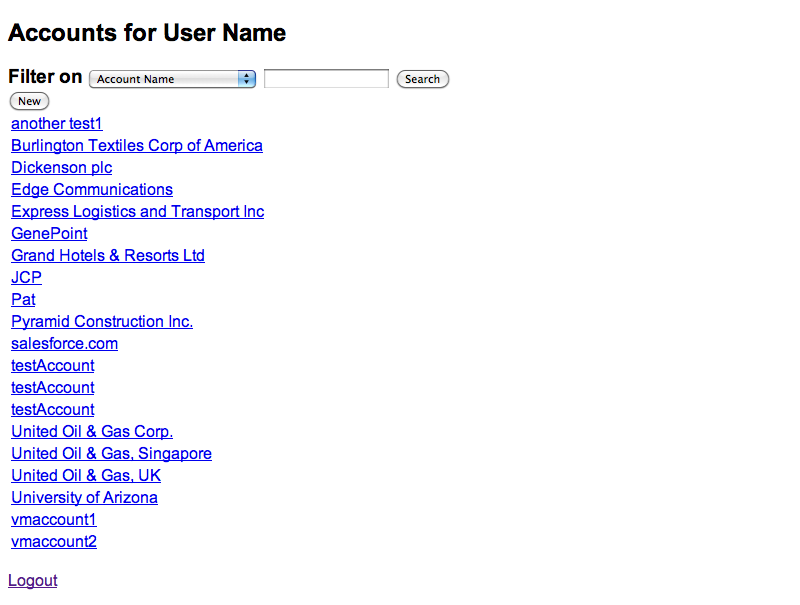Open the Edge Communications account

[x=92, y=189]
